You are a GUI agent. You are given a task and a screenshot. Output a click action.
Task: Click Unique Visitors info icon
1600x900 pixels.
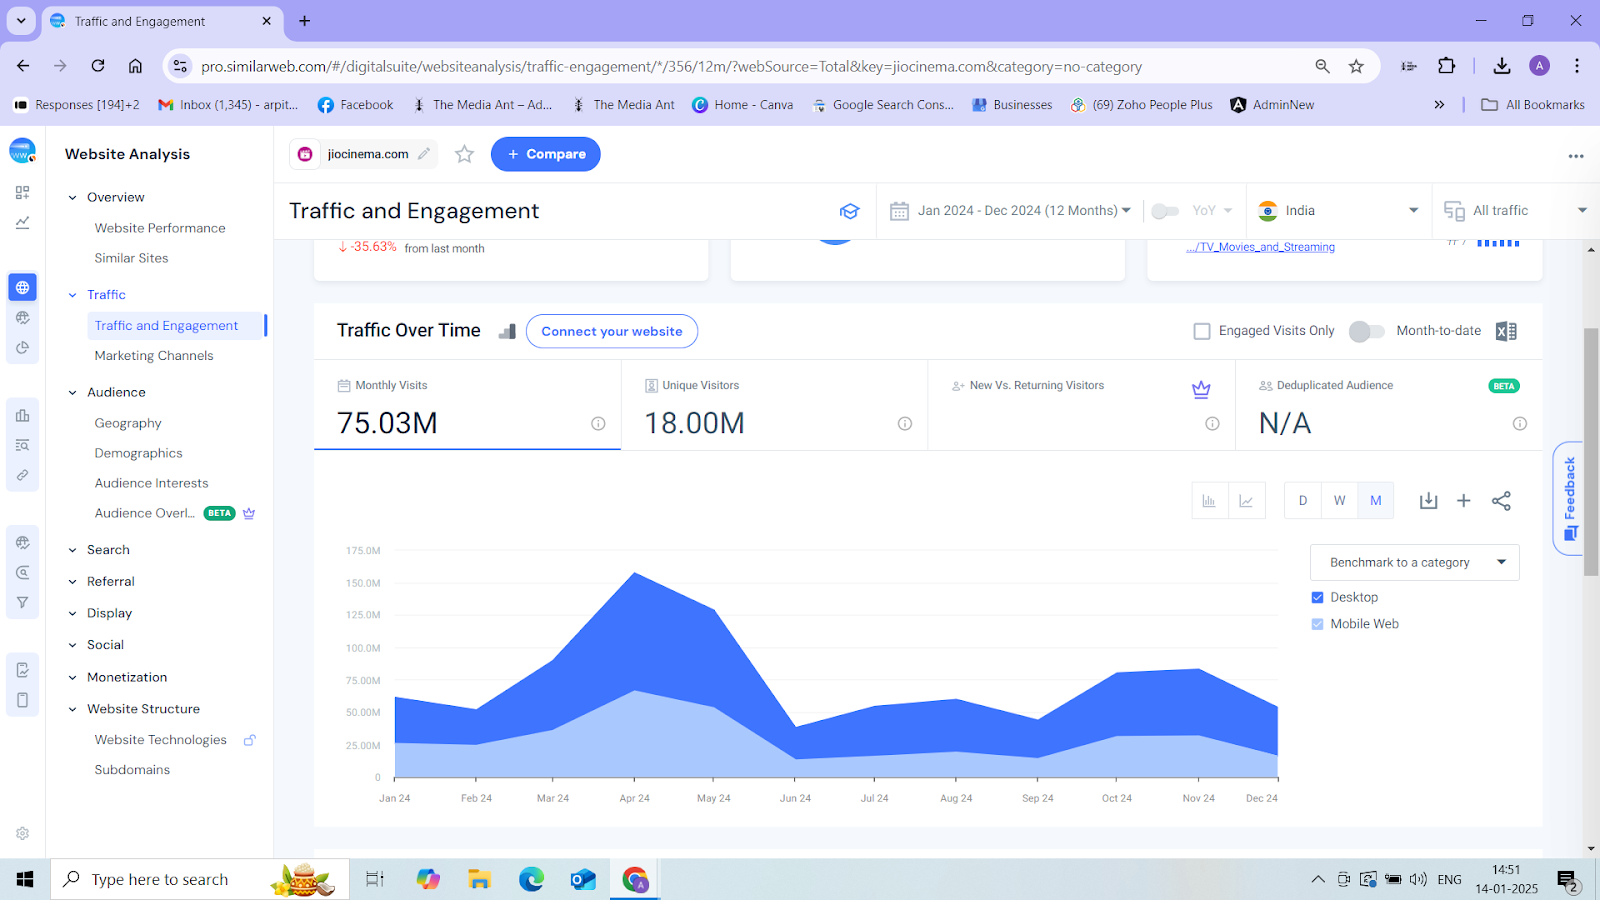coord(905,424)
